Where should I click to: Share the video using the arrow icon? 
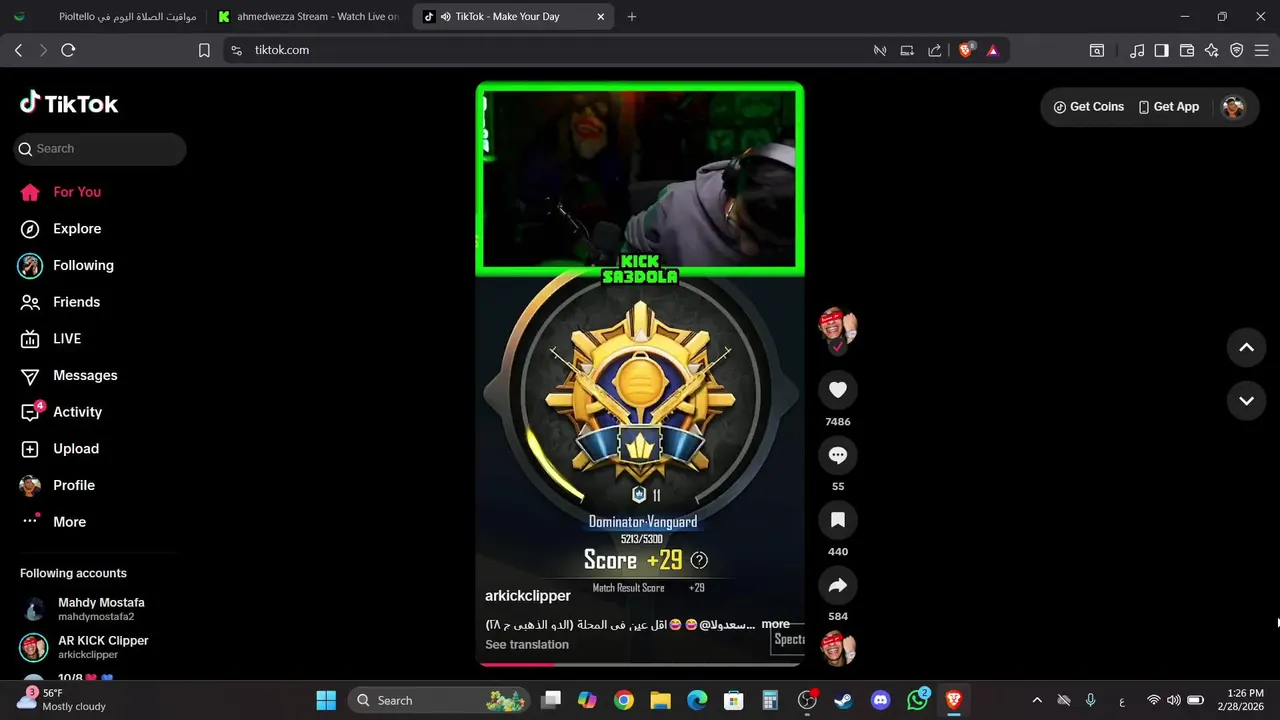(838, 585)
